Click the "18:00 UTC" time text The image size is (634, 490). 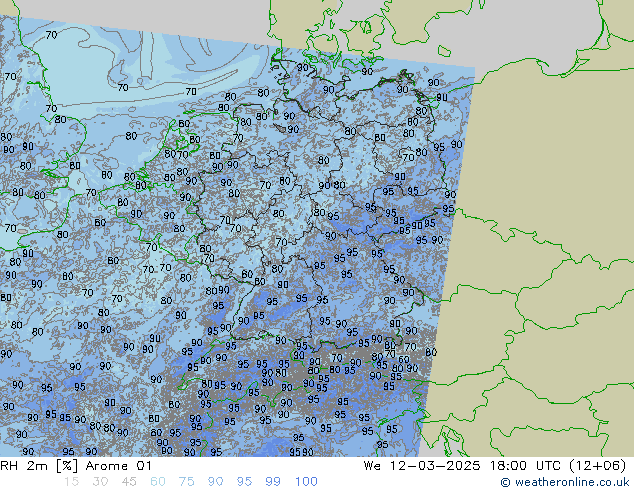tap(525, 466)
